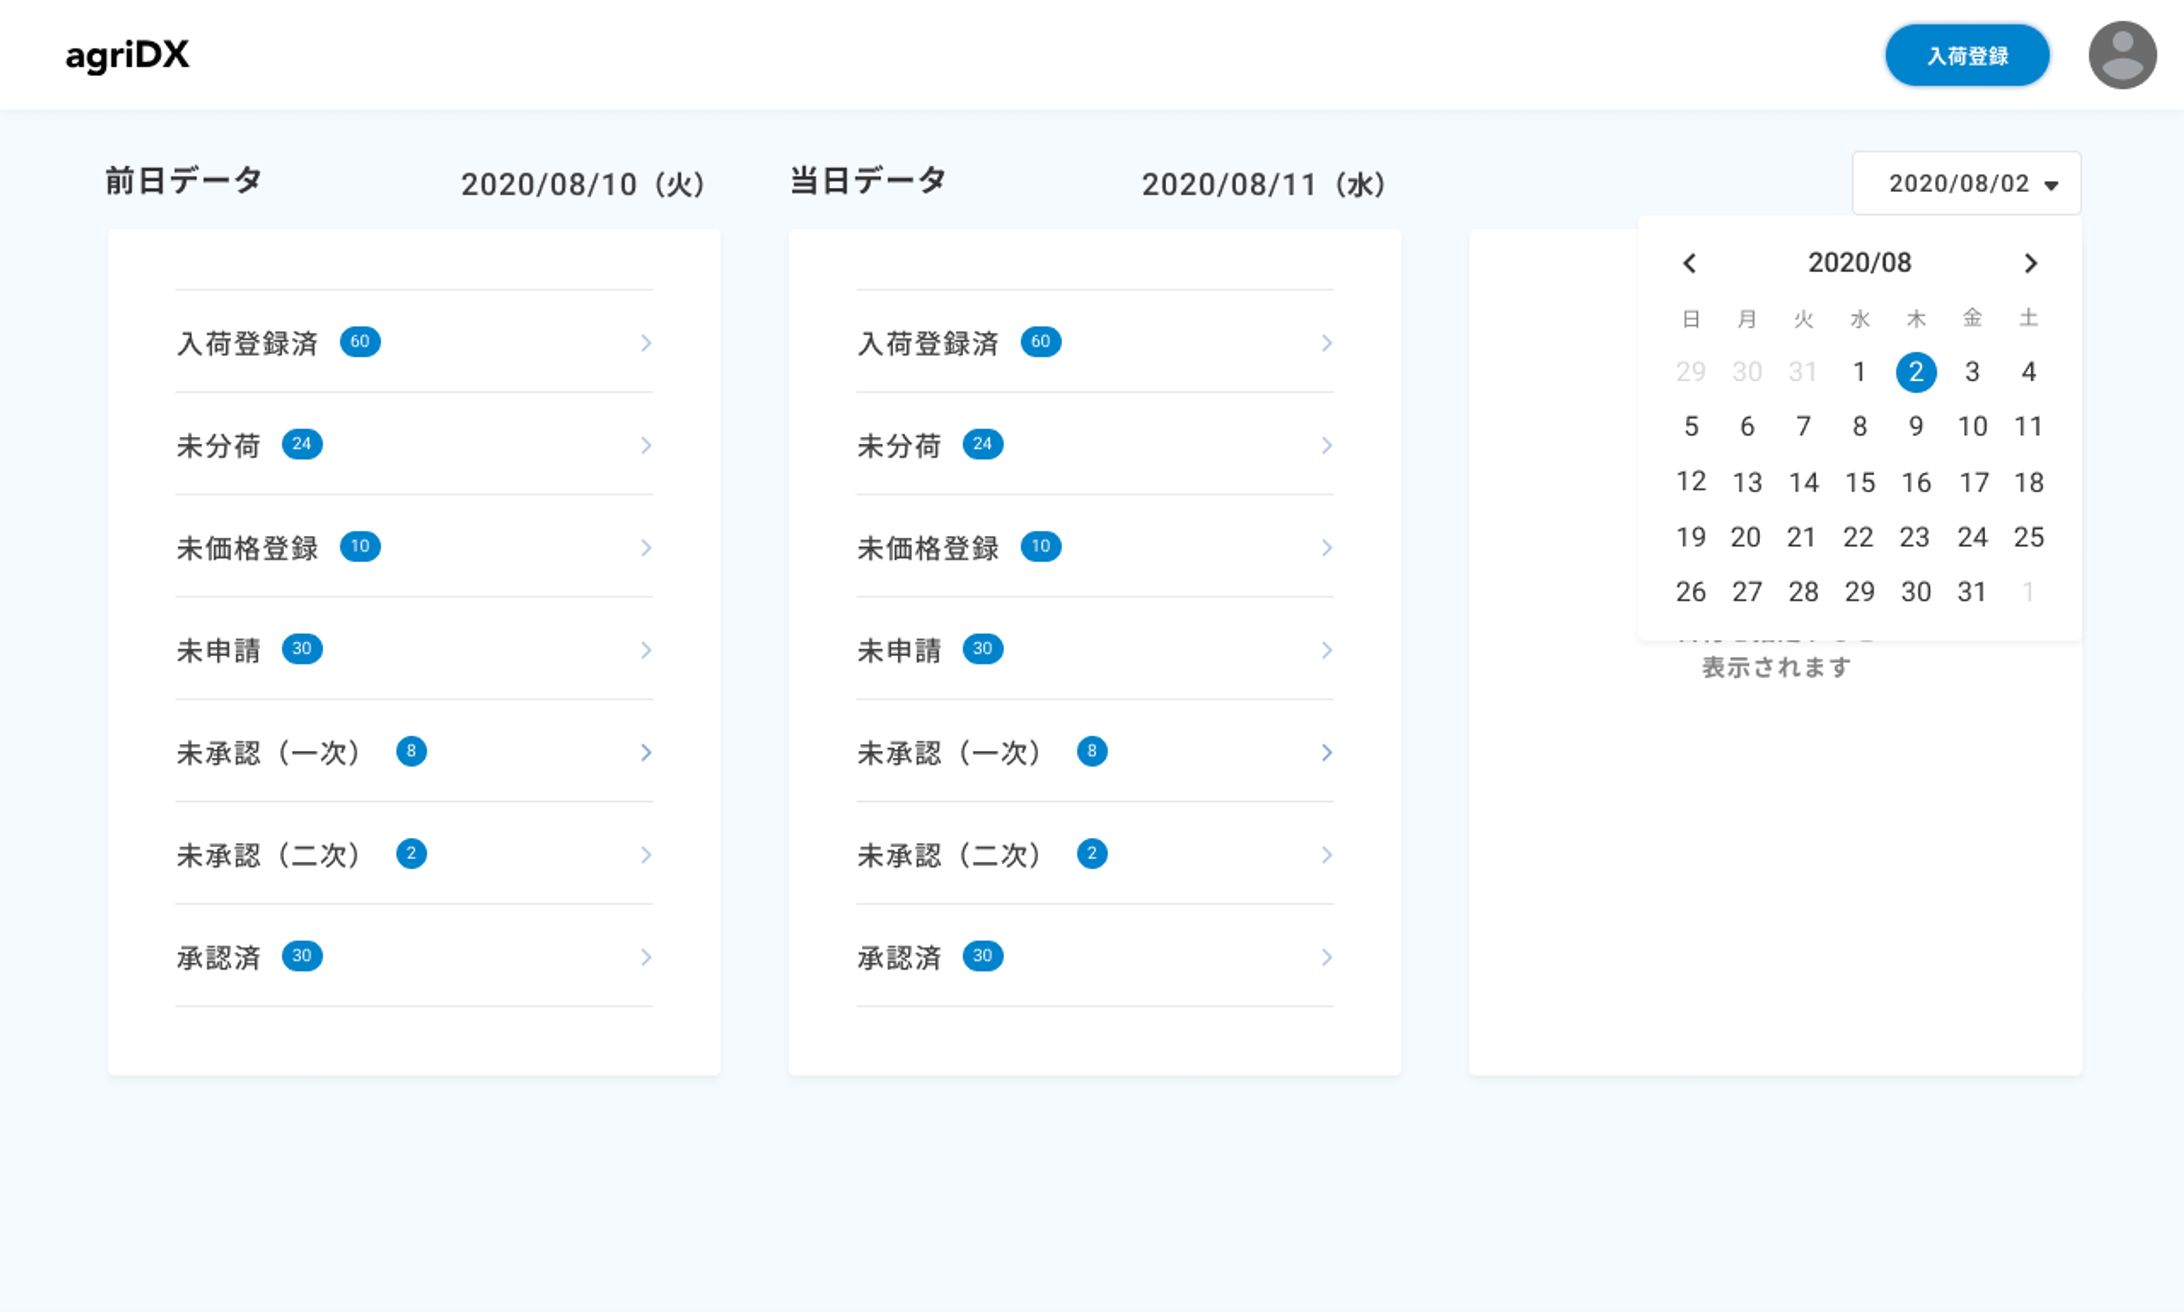Click the 30 badge beside 承認済
Viewport: 2184px width, 1312px height.
pyautogui.click(x=303, y=956)
